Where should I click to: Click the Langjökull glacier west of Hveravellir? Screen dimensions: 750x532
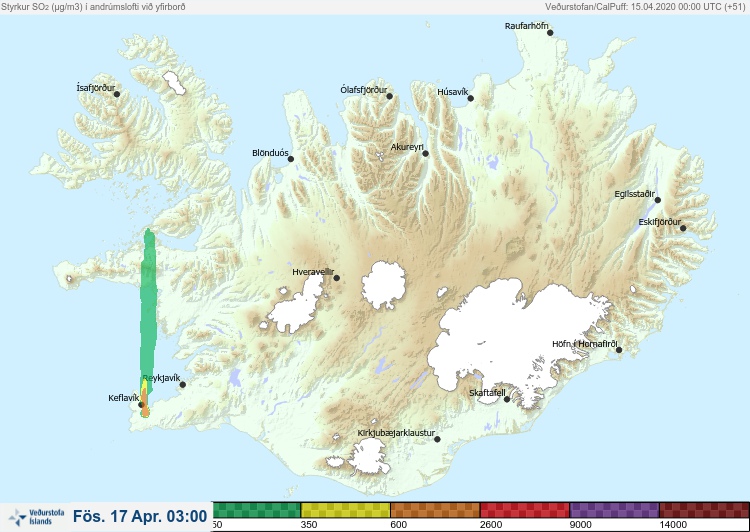(297, 306)
